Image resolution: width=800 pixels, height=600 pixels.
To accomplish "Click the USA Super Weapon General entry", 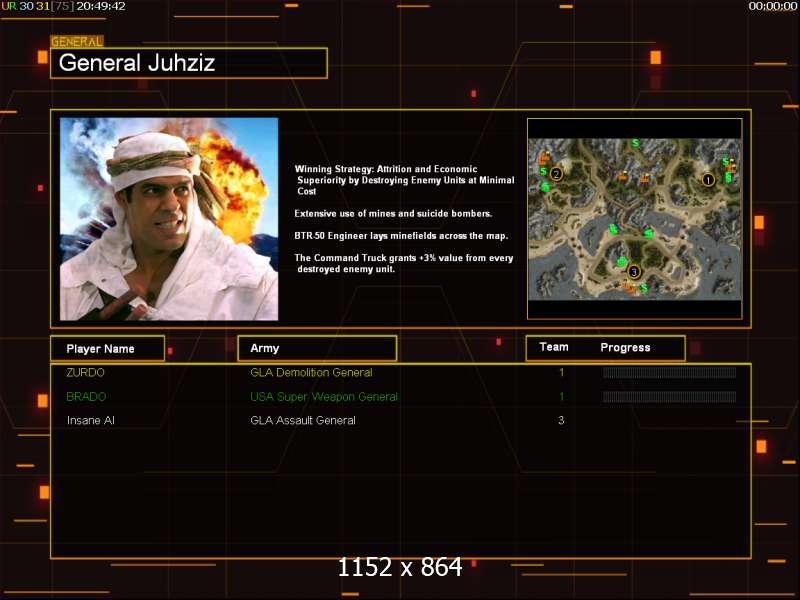I will (x=323, y=396).
